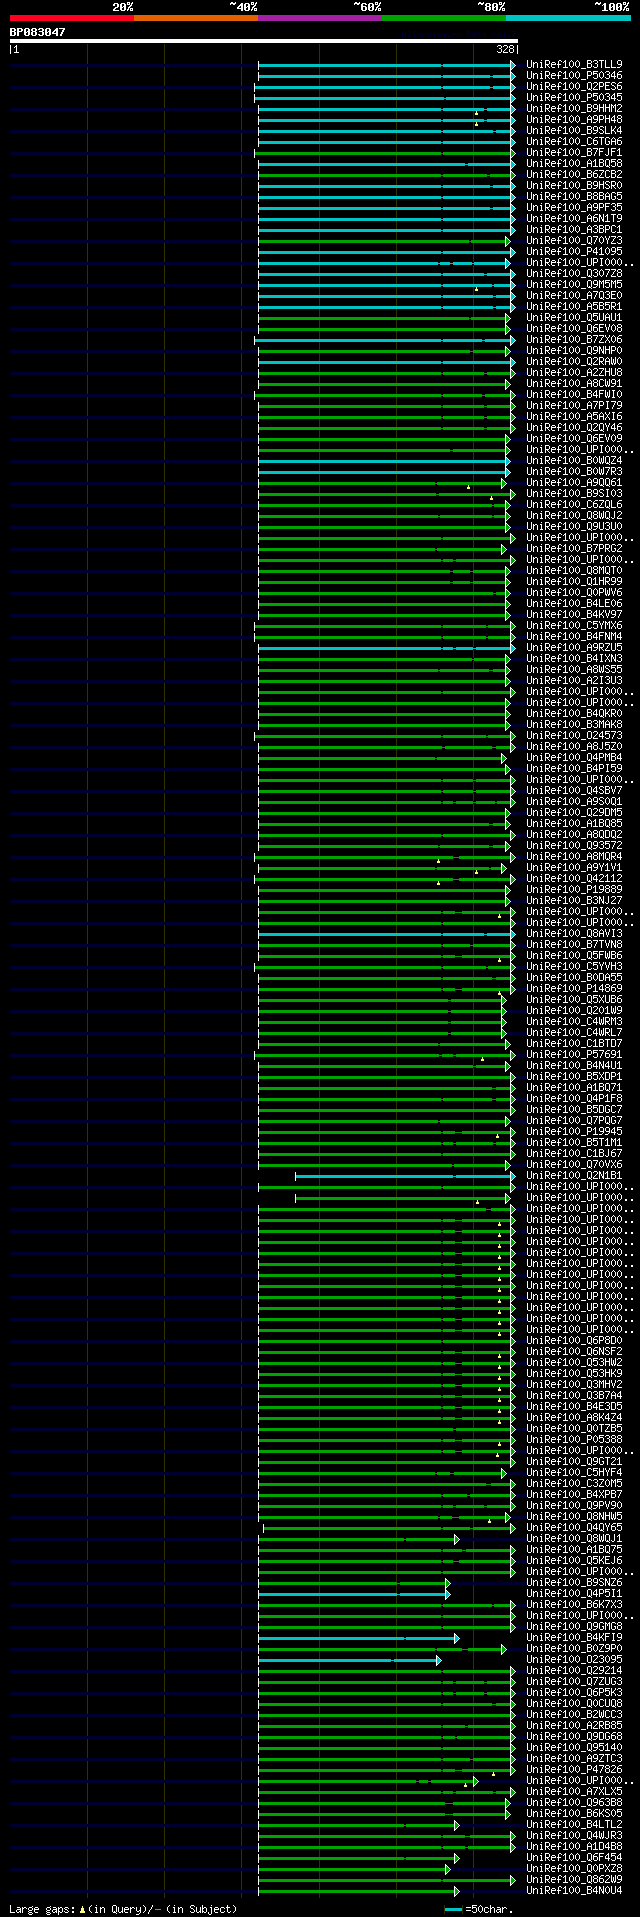Viewport: 640px width, 1917px height.
Task: Select the UniRef100_P14869 label
Action: coord(574,988)
